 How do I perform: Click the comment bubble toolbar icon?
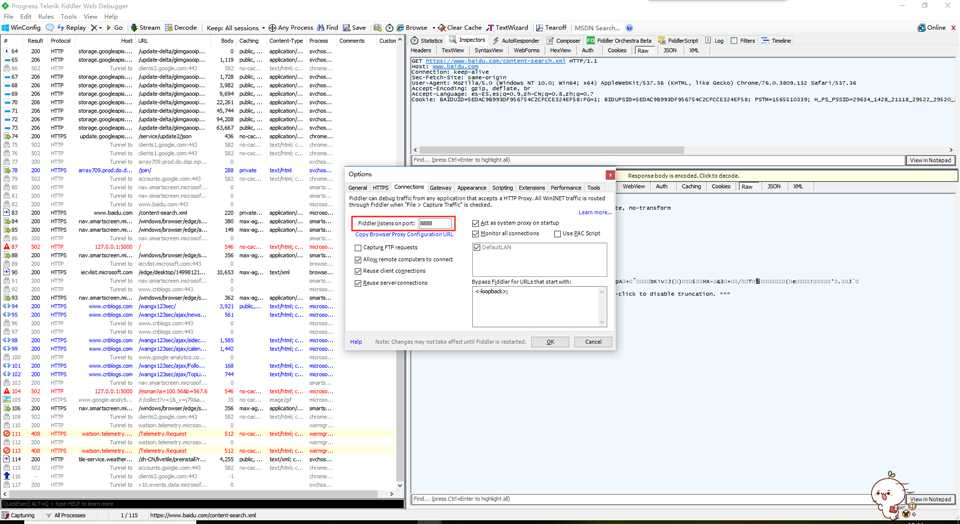click(x=50, y=28)
